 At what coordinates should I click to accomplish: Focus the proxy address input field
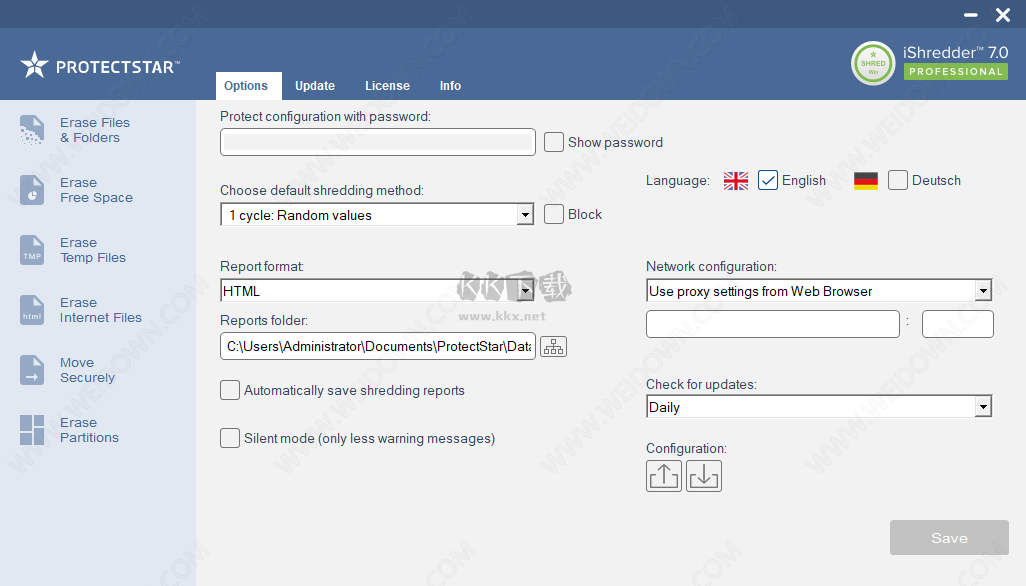773,324
